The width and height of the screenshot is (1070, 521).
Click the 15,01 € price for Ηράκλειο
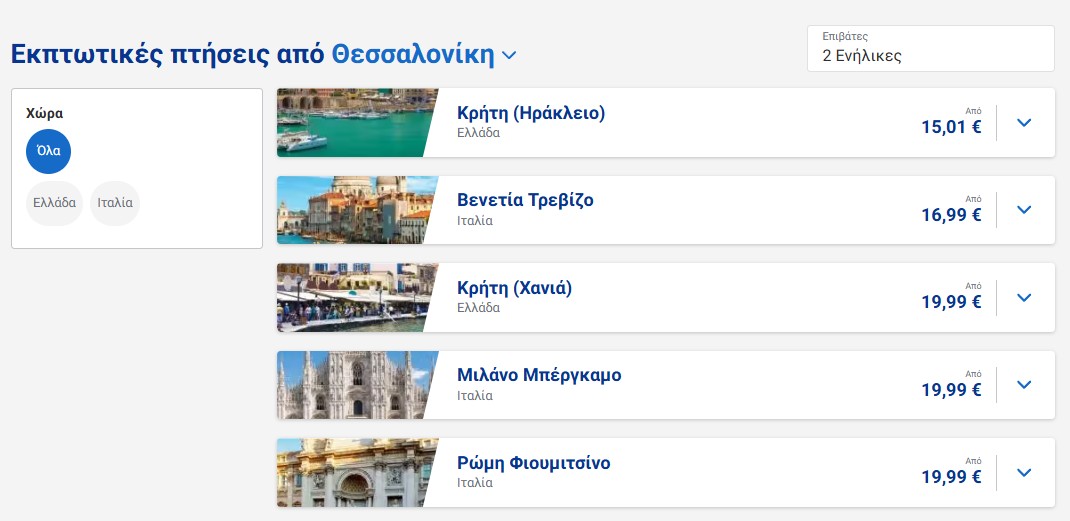point(951,127)
